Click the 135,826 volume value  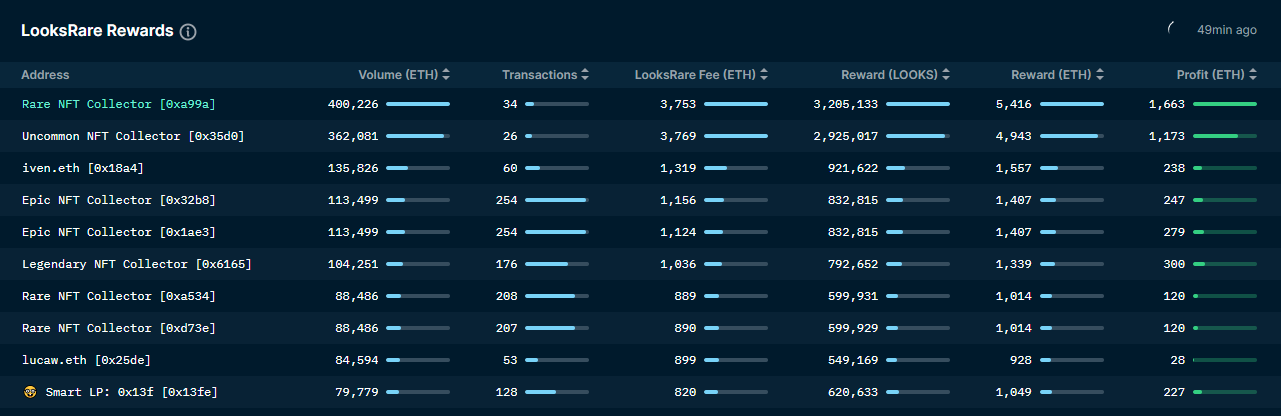[353, 168]
